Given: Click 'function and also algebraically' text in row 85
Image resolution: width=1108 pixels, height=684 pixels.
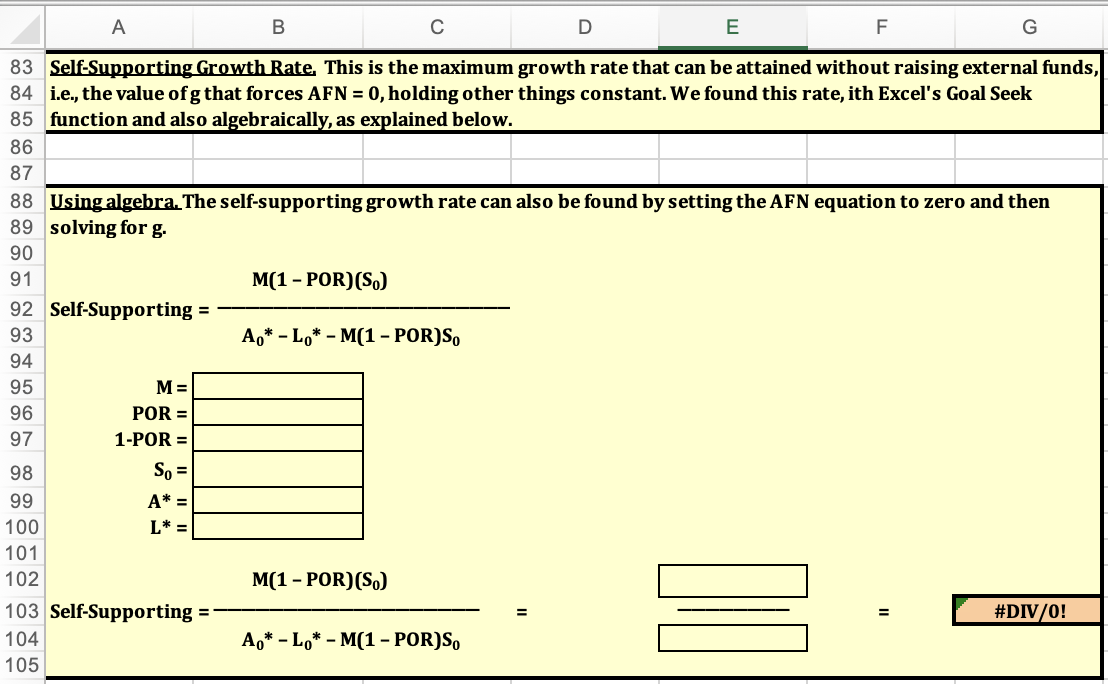Looking at the screenshot, I should point(189,120).
